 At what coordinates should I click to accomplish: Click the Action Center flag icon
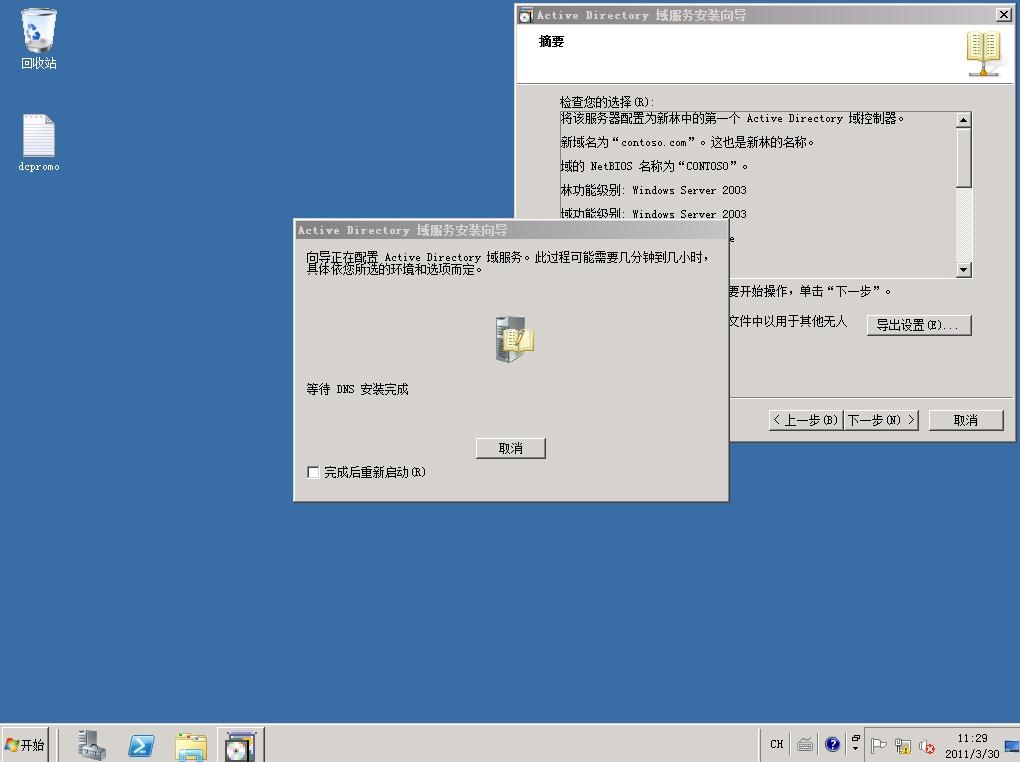pyautogui.click(x=878, y=745)
